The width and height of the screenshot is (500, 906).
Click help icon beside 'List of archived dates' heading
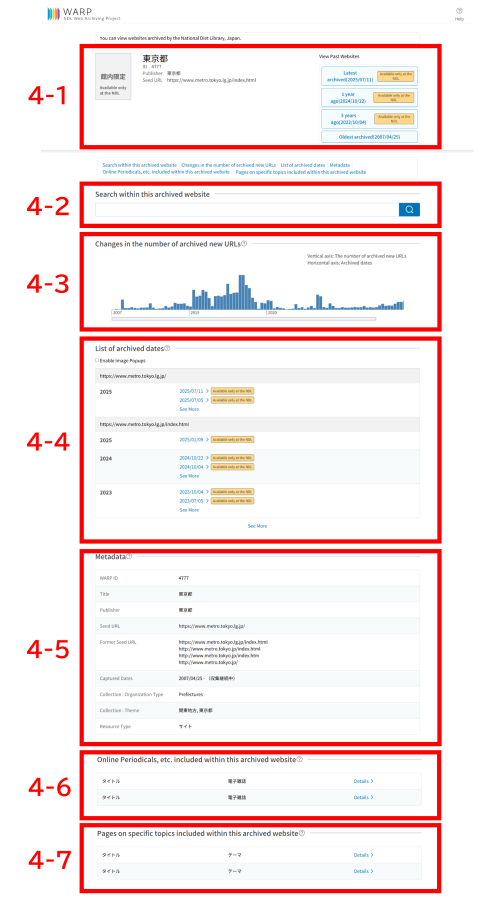[x=168, y=348]
